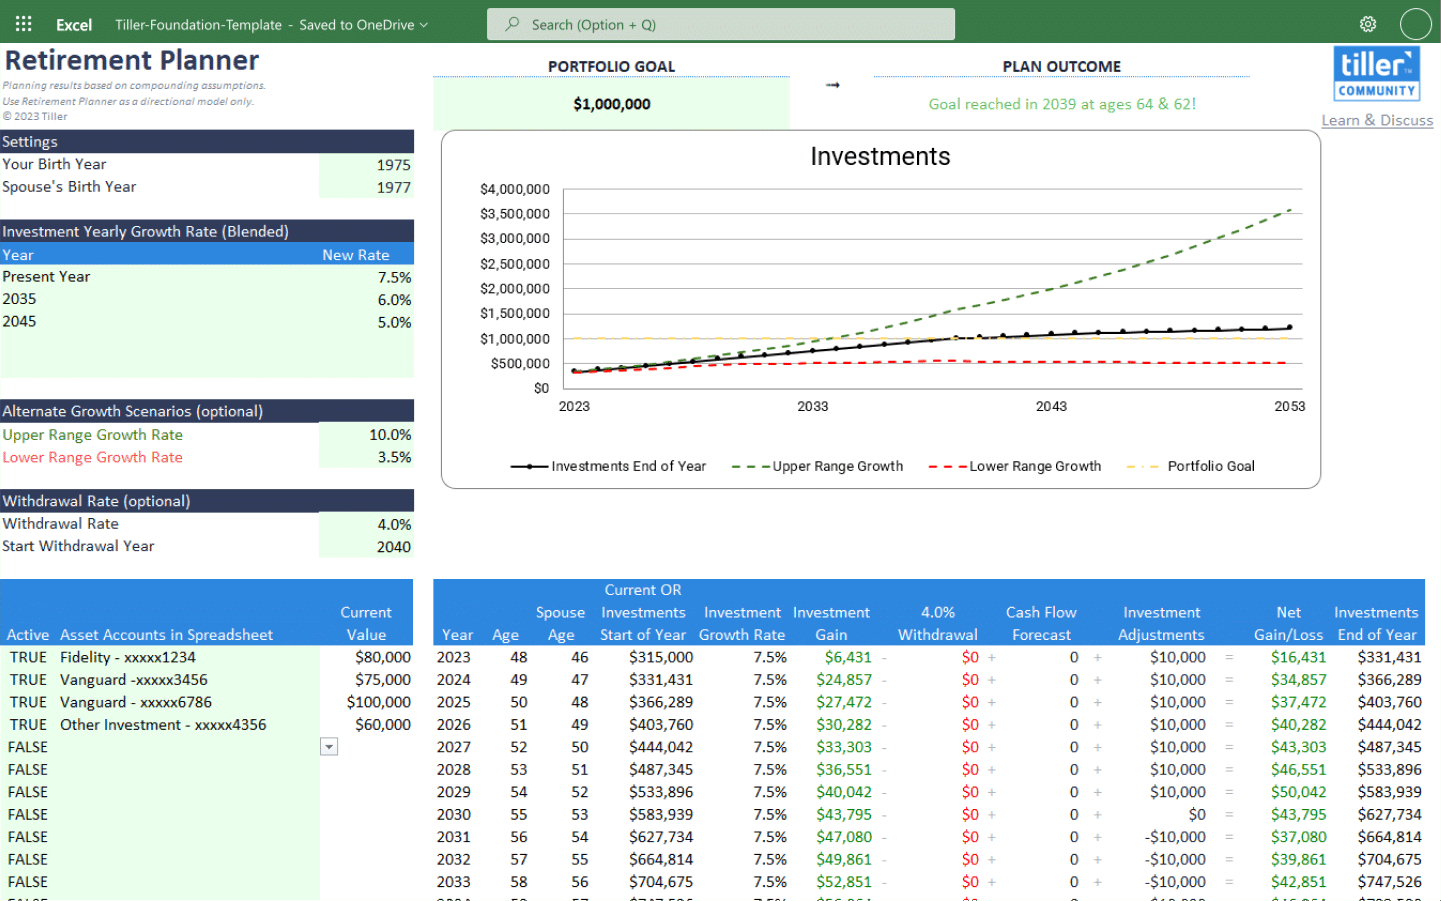Open the asset account dropdown in the empty row
Image resolution: width=1441 pixels, height=901 pixels.
pos(329,746)
